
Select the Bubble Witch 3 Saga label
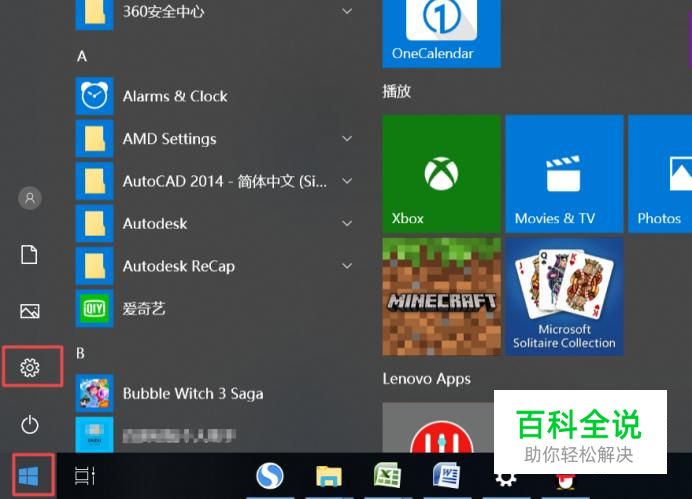pyautogui.click(x=193, y=394)
